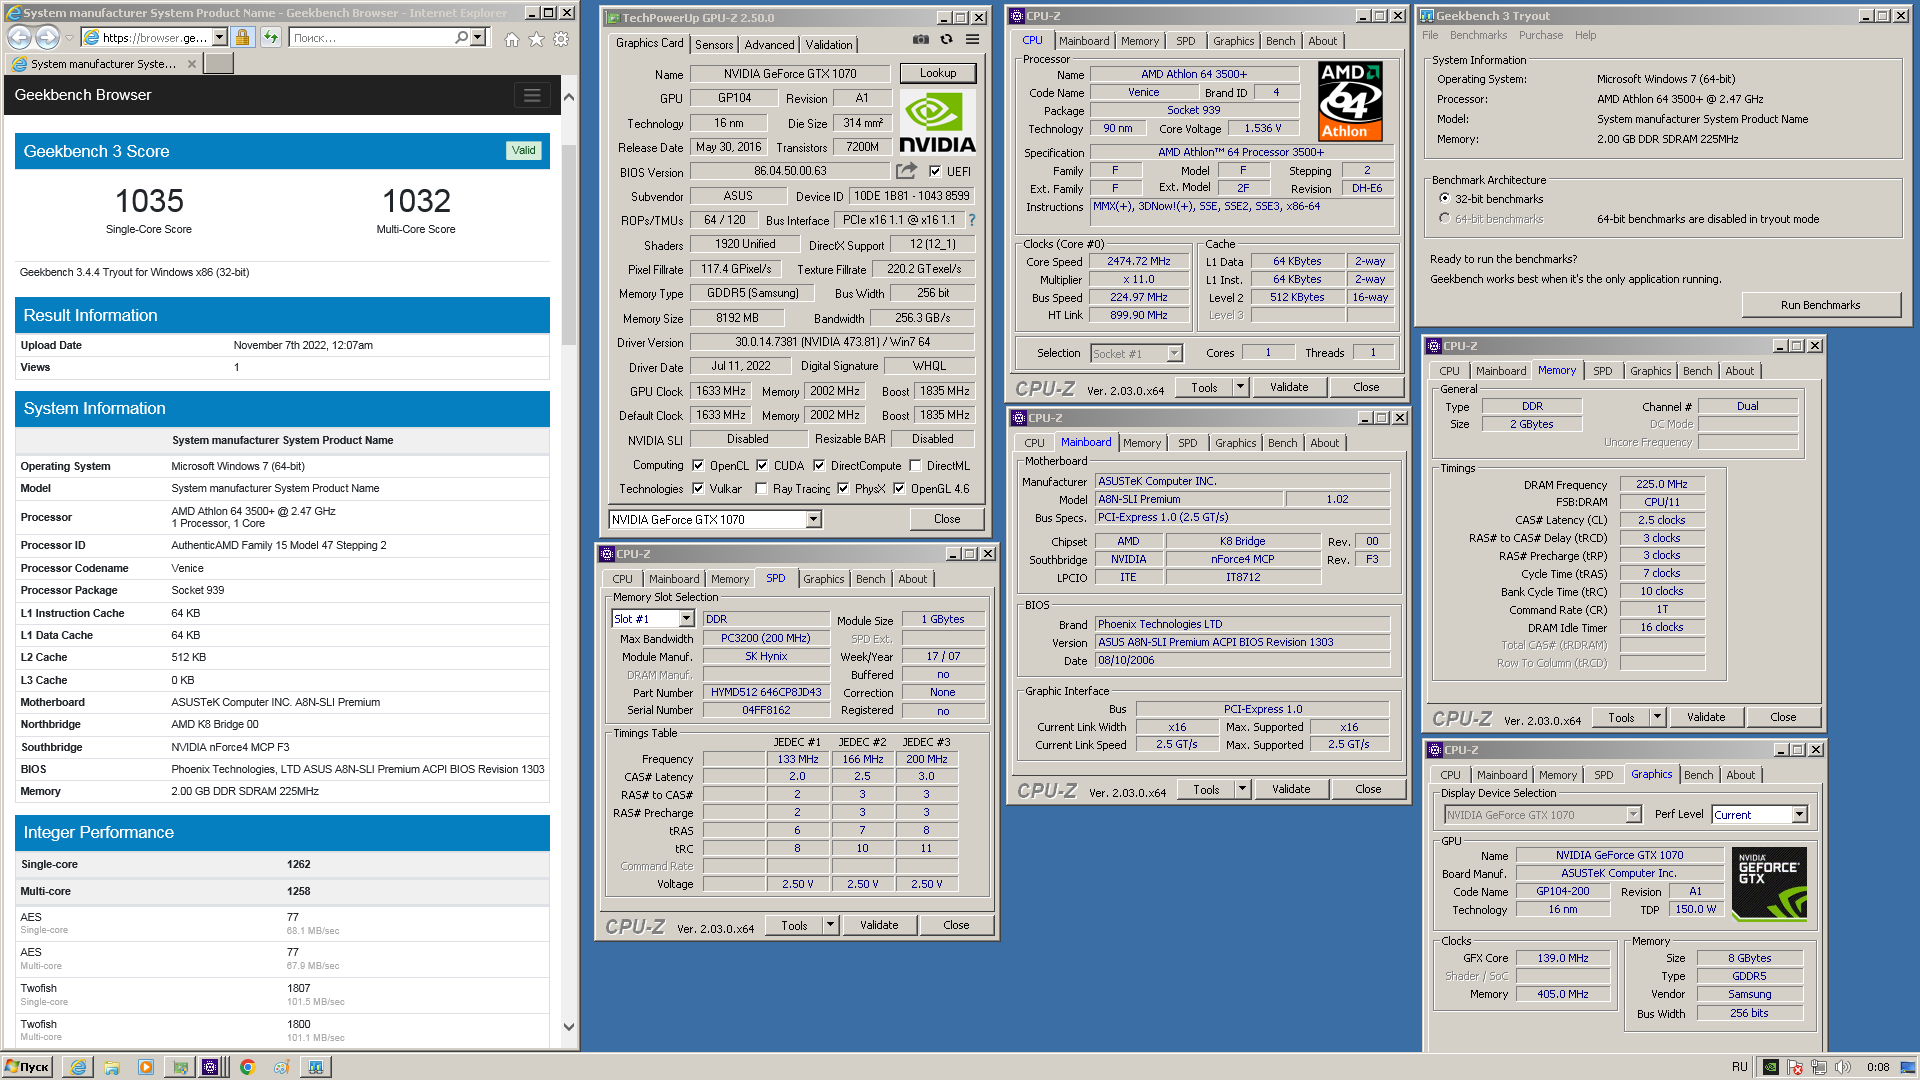Toggle the Ray Tracing checkbox
Image resolution: width=1920 pixels, height=1080 pixels.
click(x=761, y=488)
